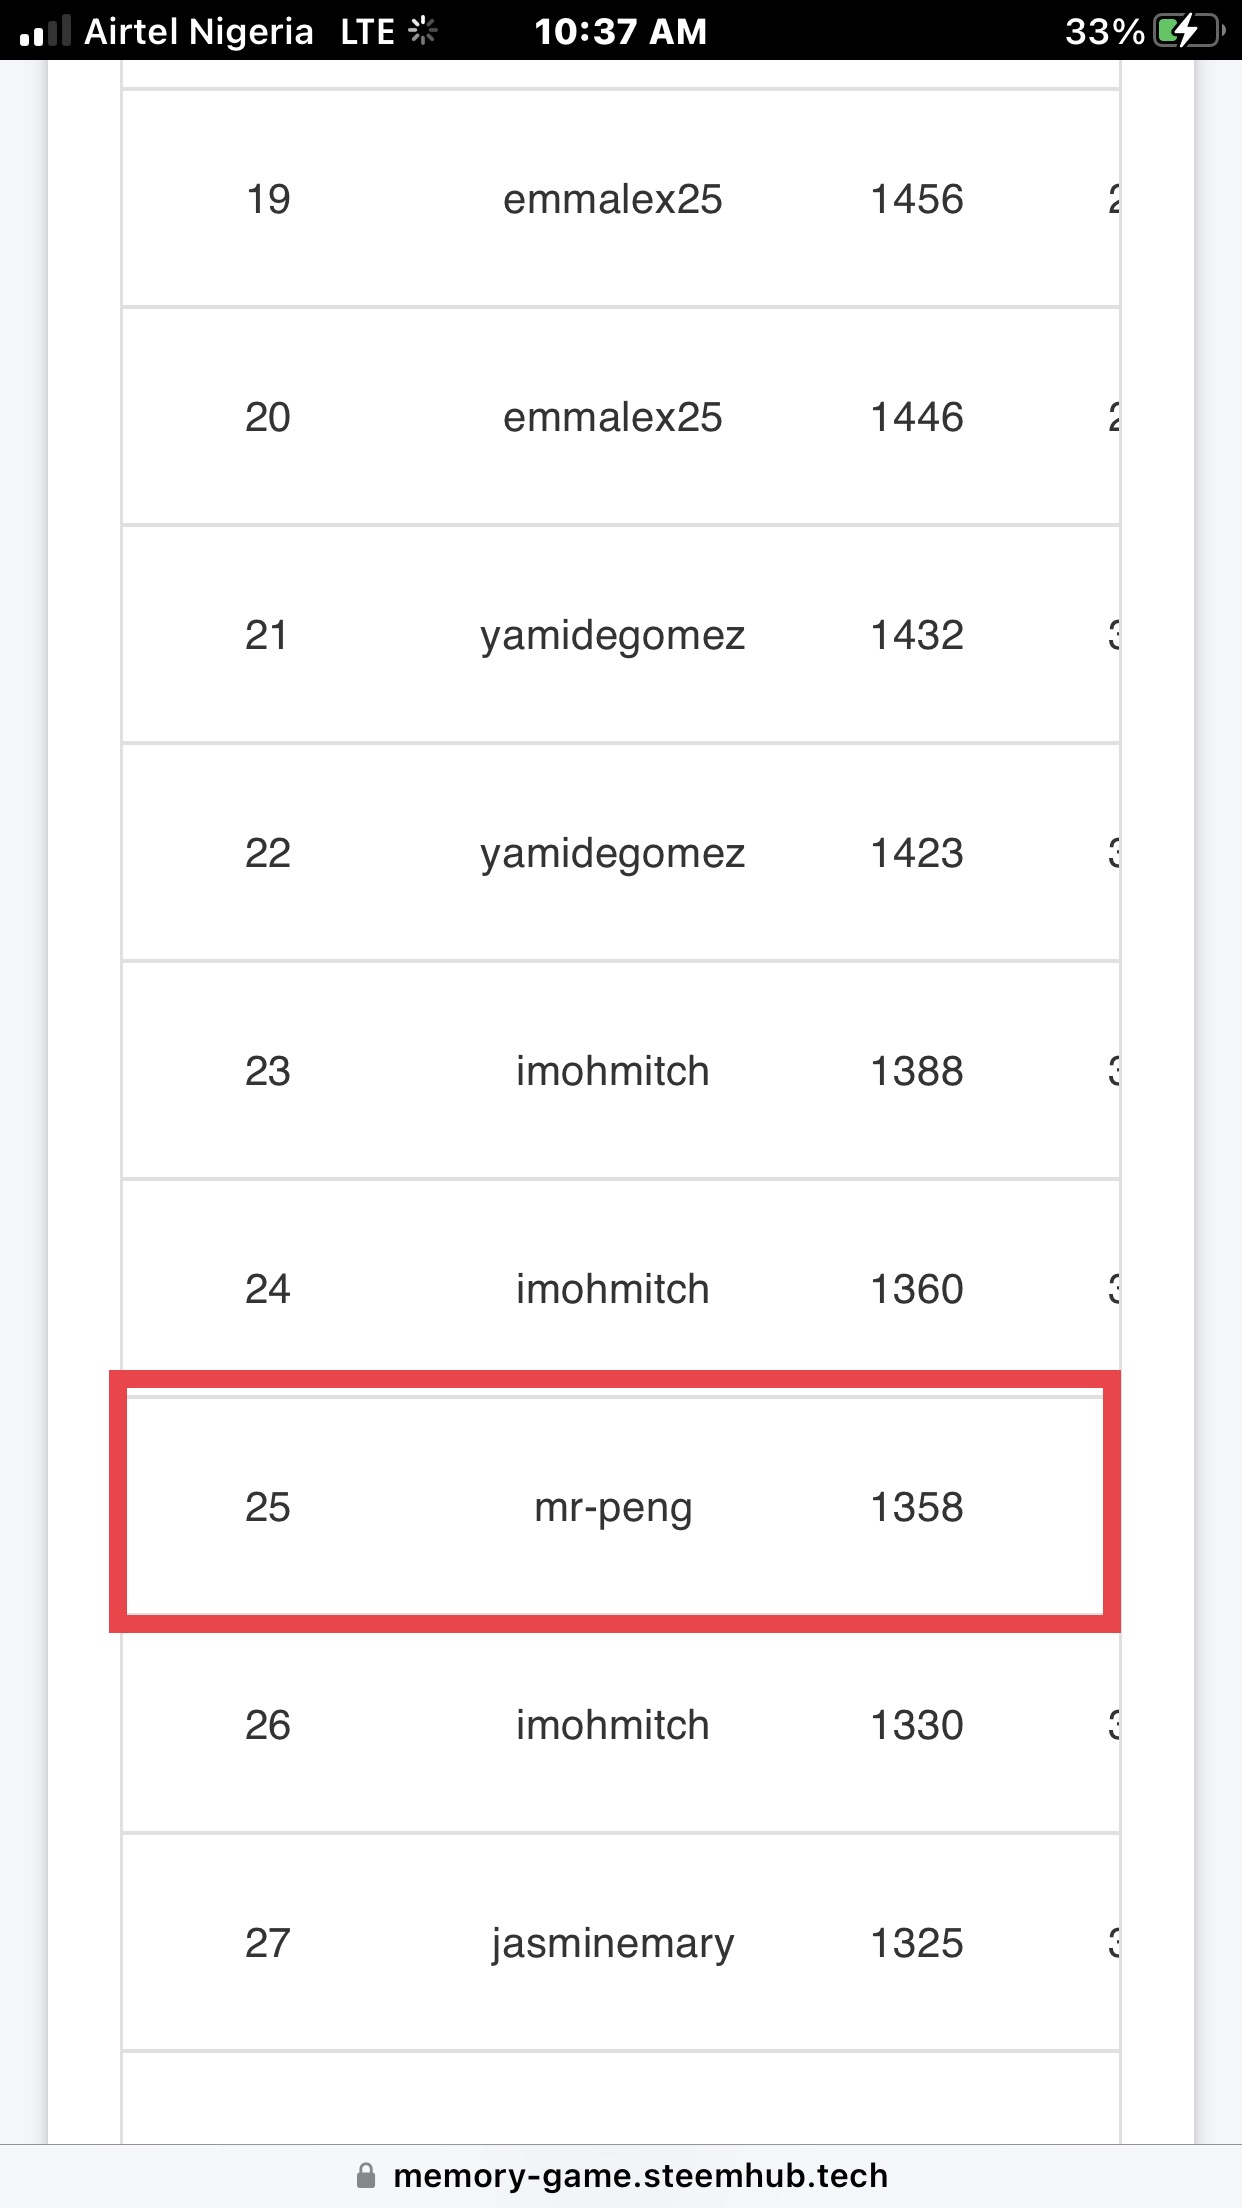Tap score 1456 cell
This screenshot has width=1242, height=2208.
pos(916,199)
